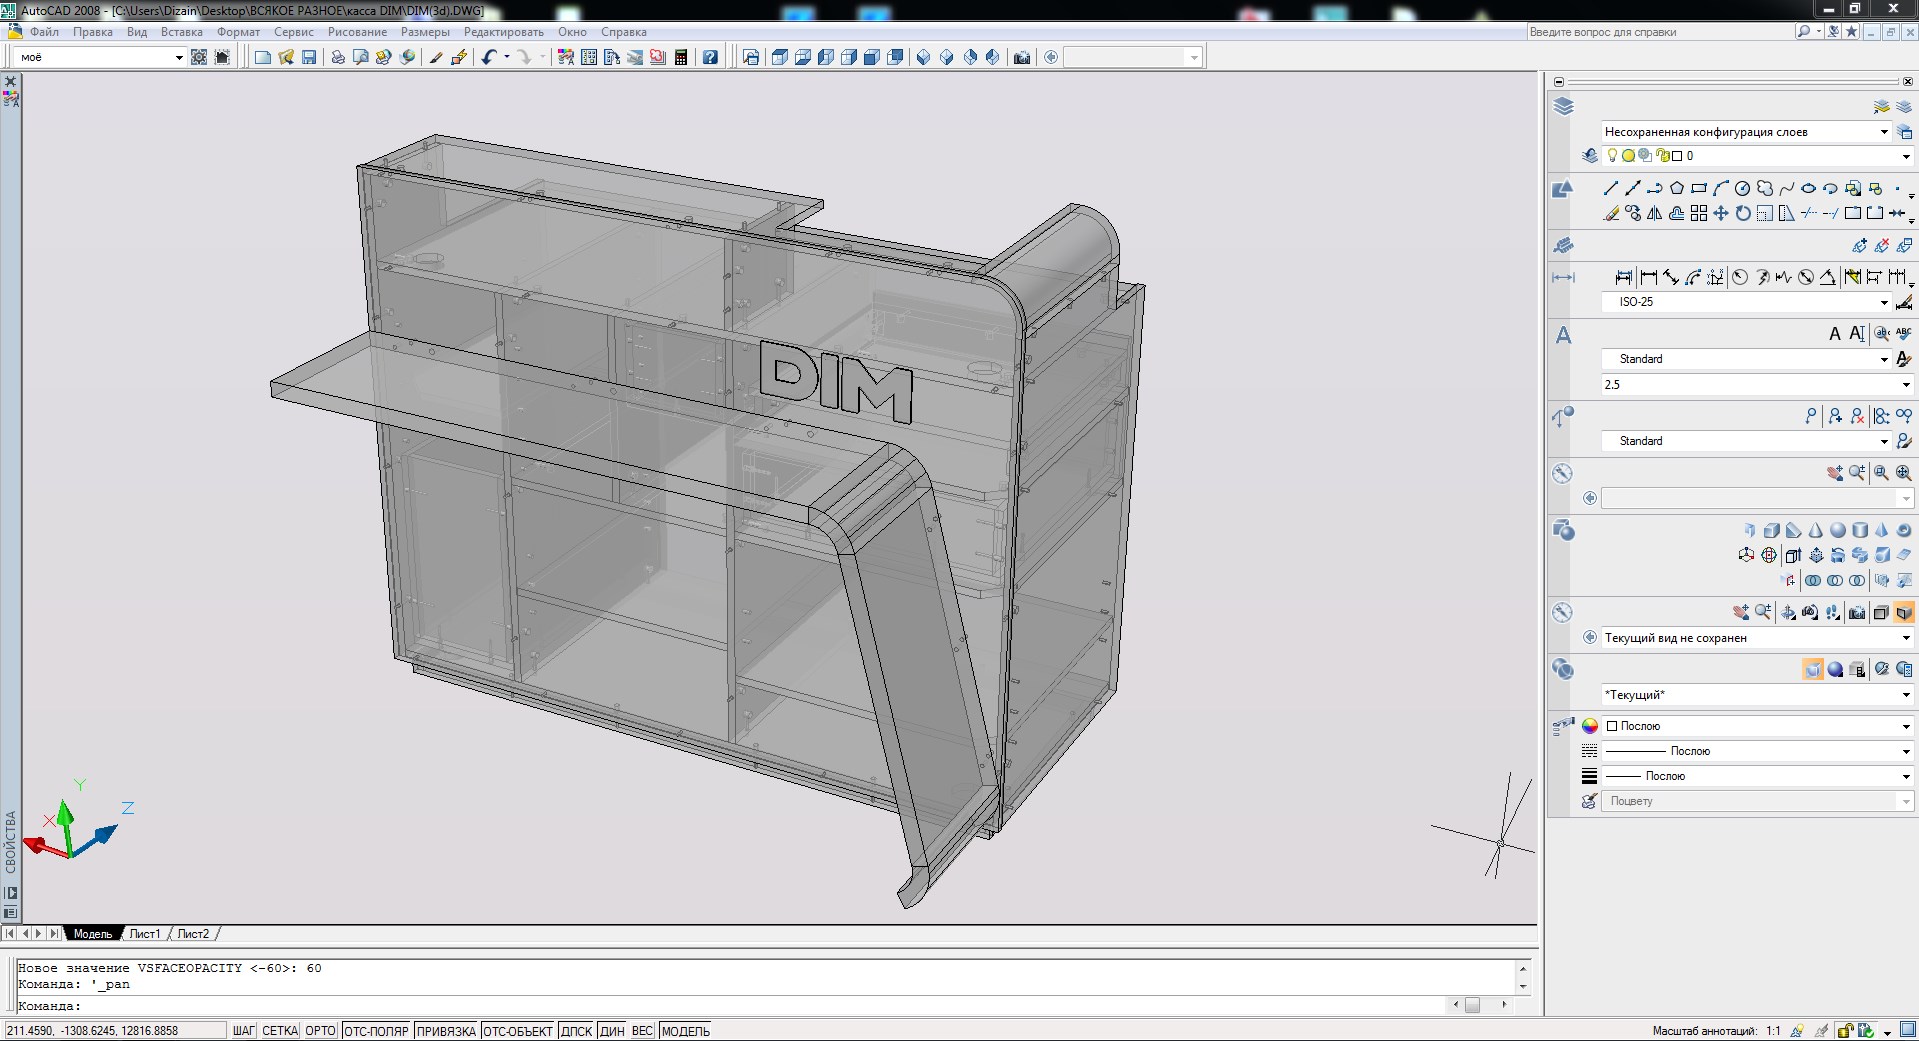Open the Файл menu
This screenshot has height=1041, width=1919.
point(44,32)
